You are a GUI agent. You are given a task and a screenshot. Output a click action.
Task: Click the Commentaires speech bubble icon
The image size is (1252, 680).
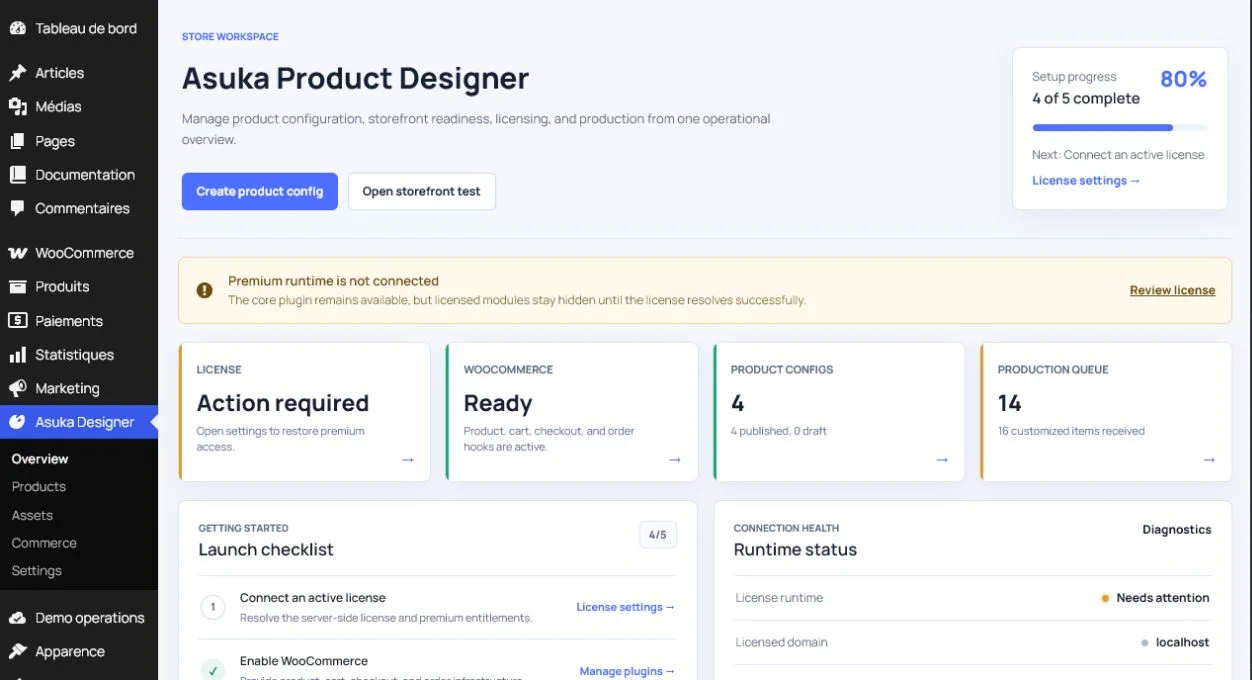click(x=17, y=209)
